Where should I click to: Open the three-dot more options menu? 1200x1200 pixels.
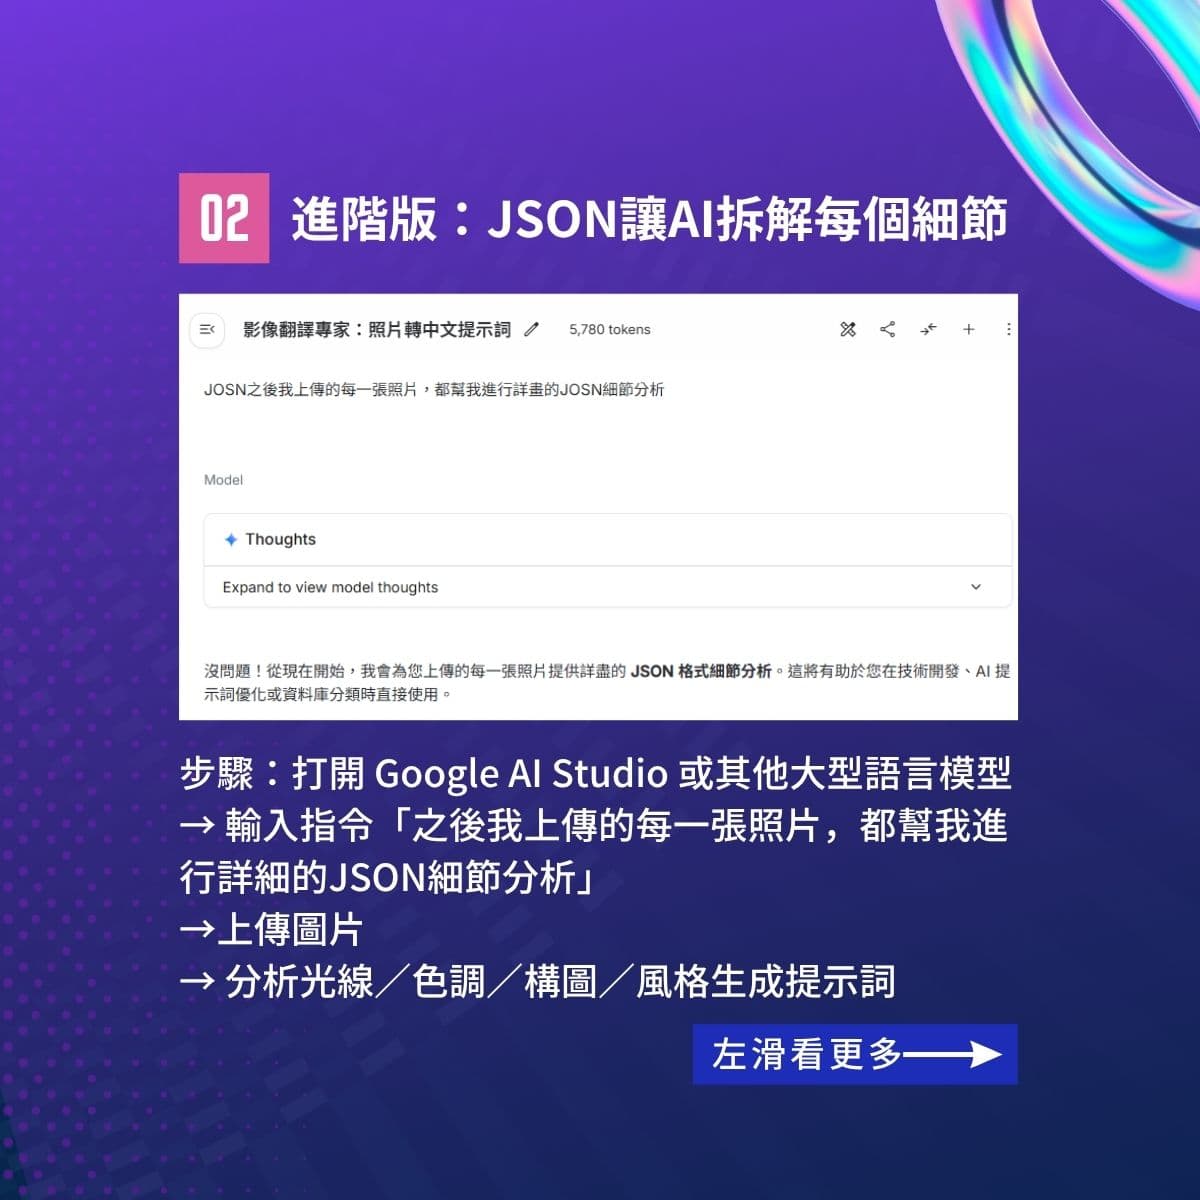[x=1008, y=329]
